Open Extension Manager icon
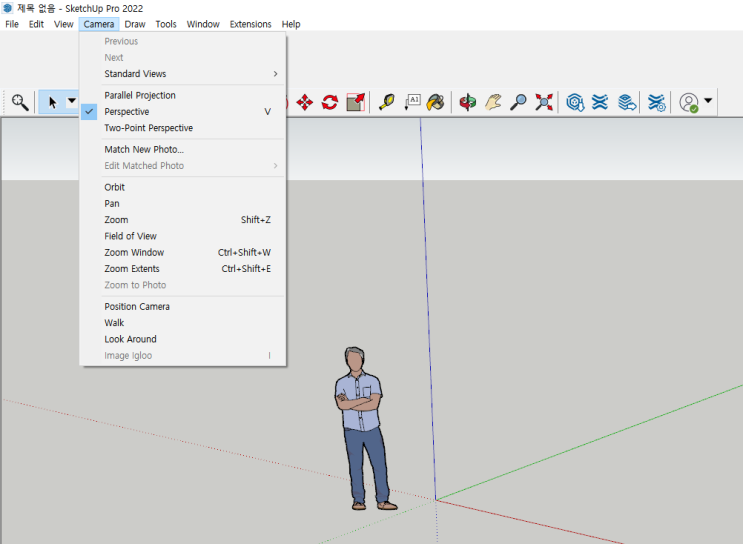This screenshot has height=544, width=743. (x=657, y=102)
